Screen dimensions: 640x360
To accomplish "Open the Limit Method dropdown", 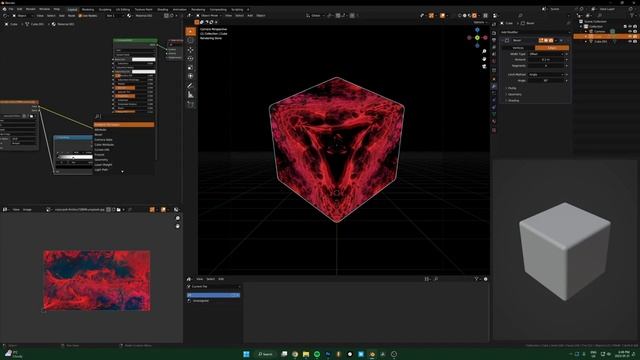I will [546, 75].
